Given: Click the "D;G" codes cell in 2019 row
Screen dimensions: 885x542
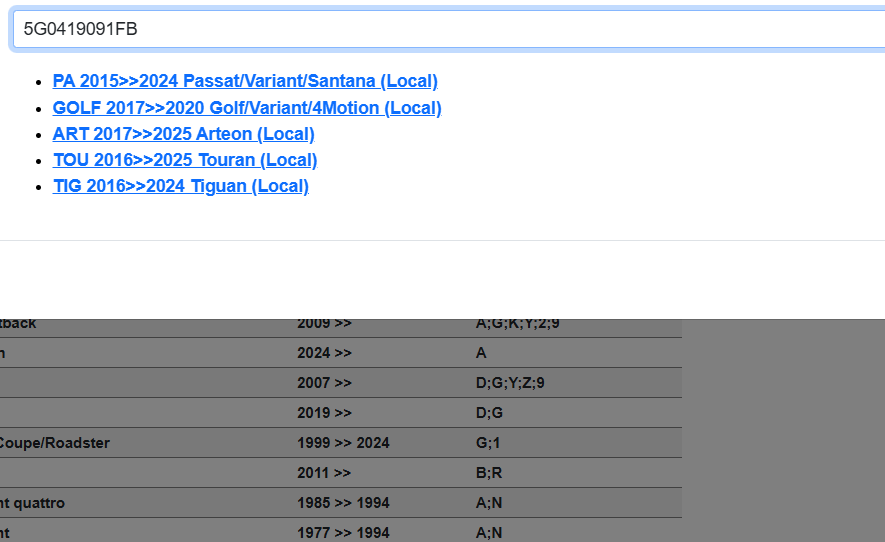Looking at the screenshot, I should [489, 413].
